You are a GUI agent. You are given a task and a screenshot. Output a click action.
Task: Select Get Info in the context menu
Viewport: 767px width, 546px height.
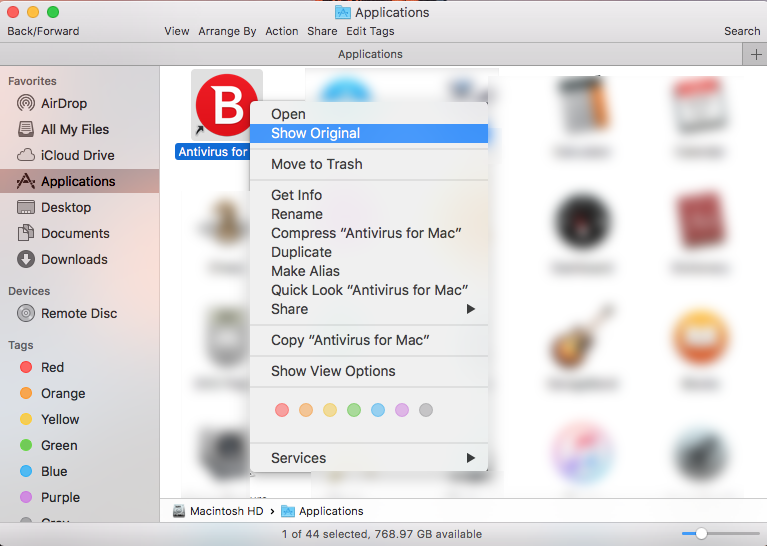point(369,195)
